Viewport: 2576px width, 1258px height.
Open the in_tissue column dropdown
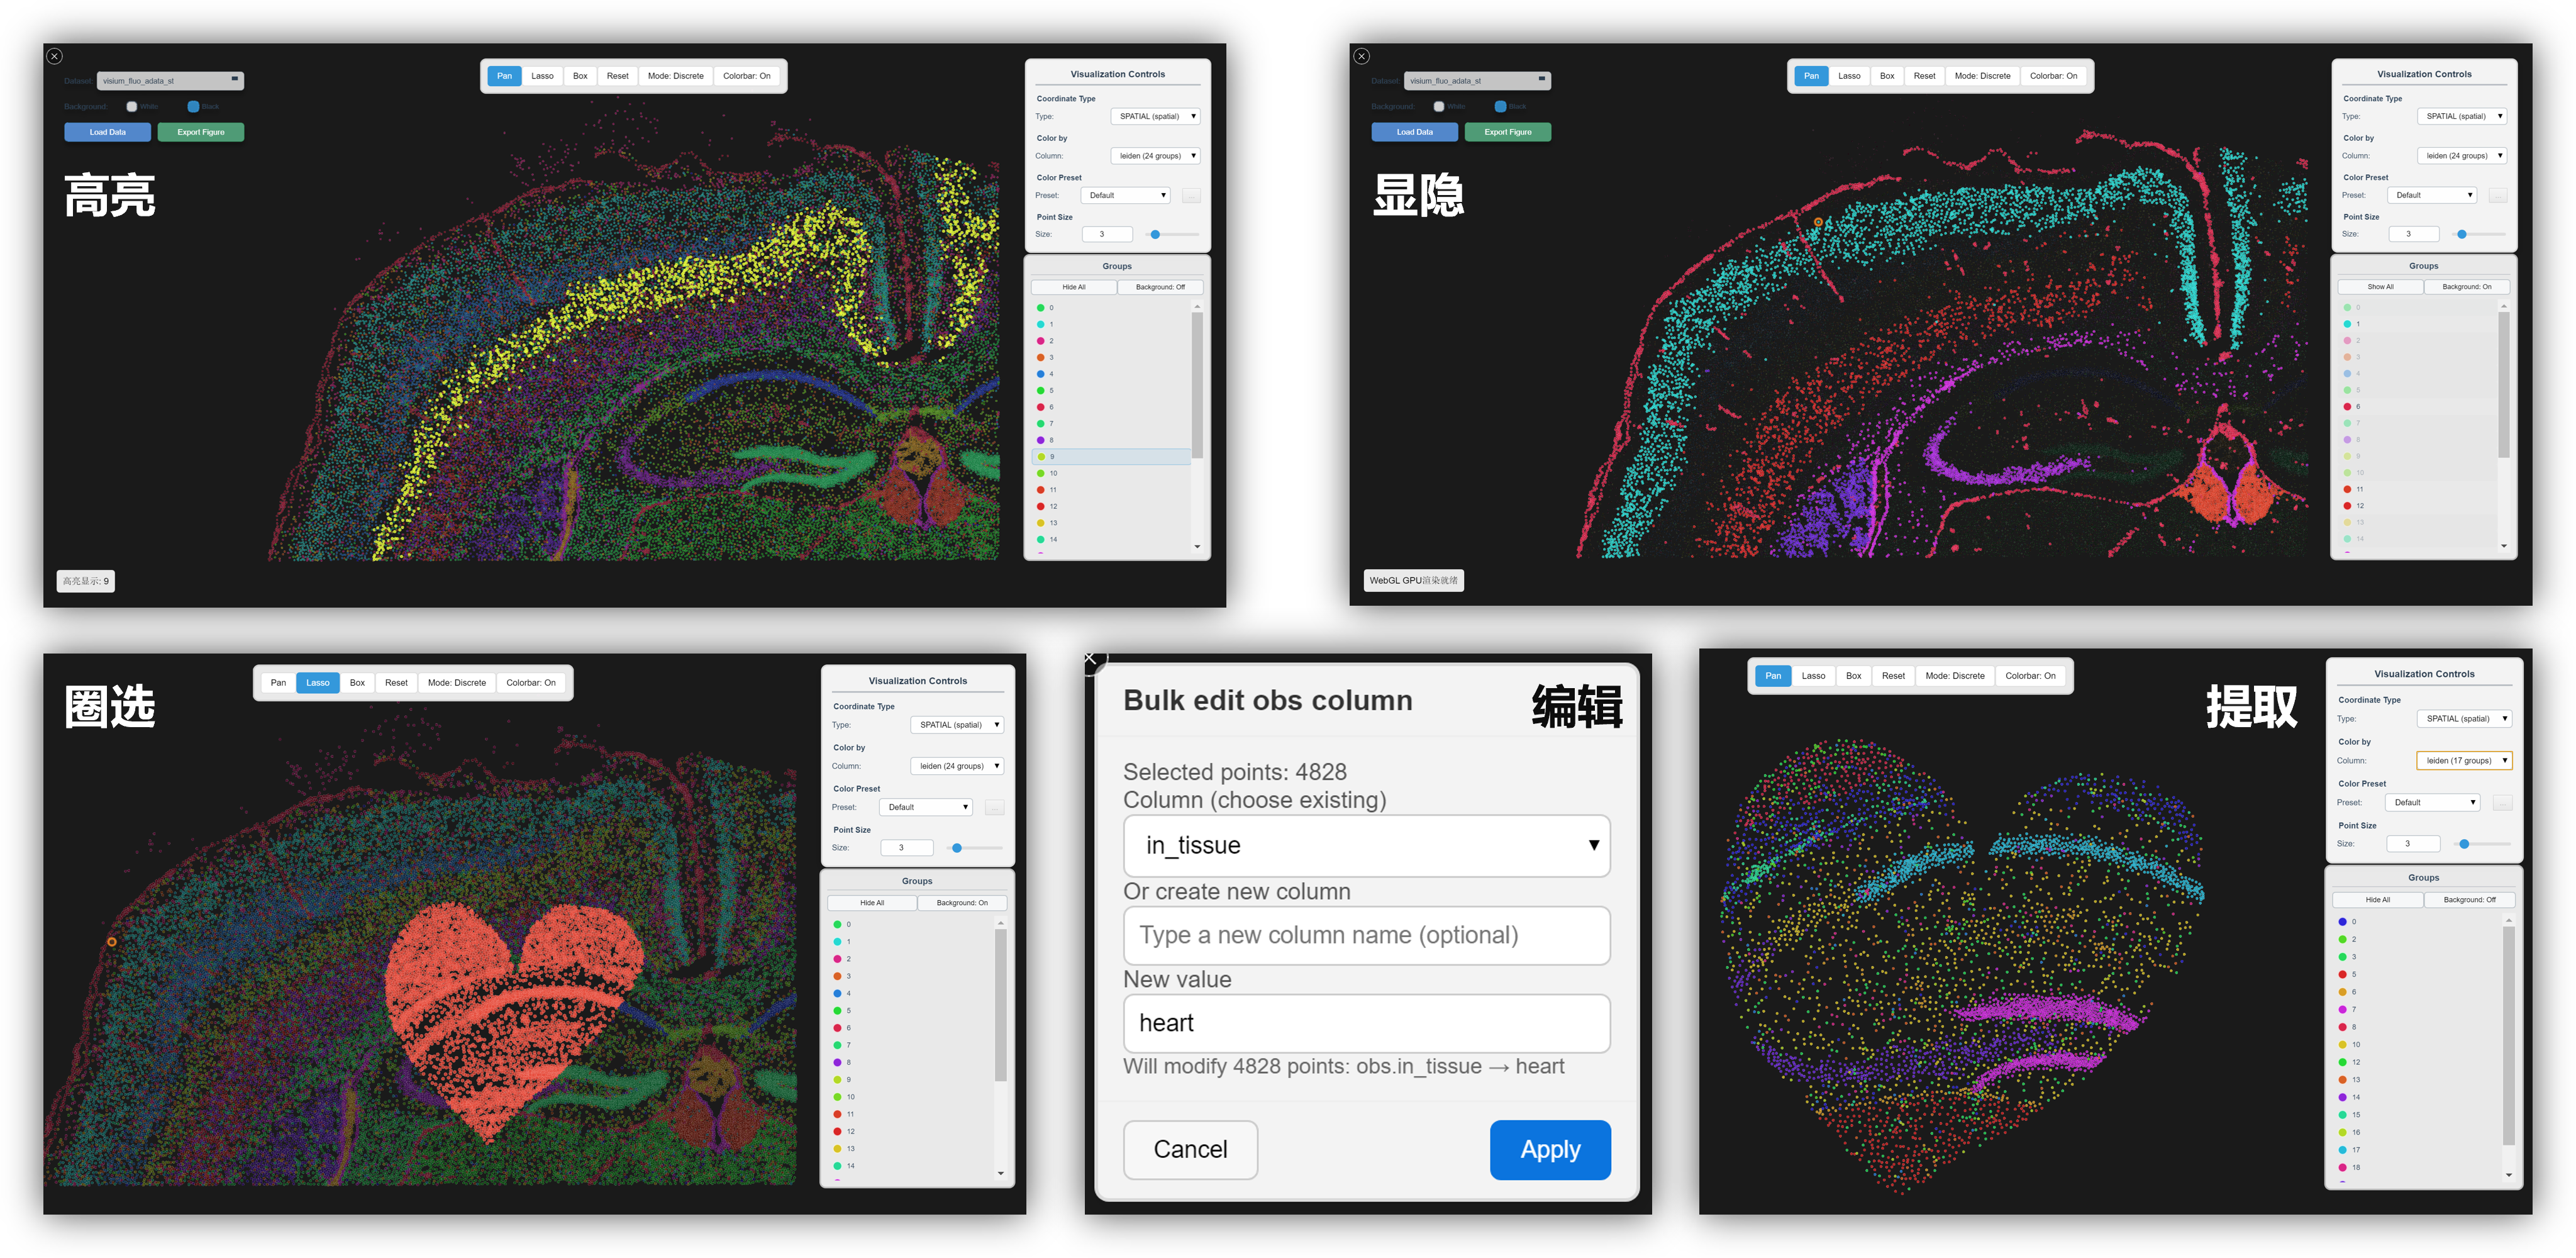coord(1366,846)
